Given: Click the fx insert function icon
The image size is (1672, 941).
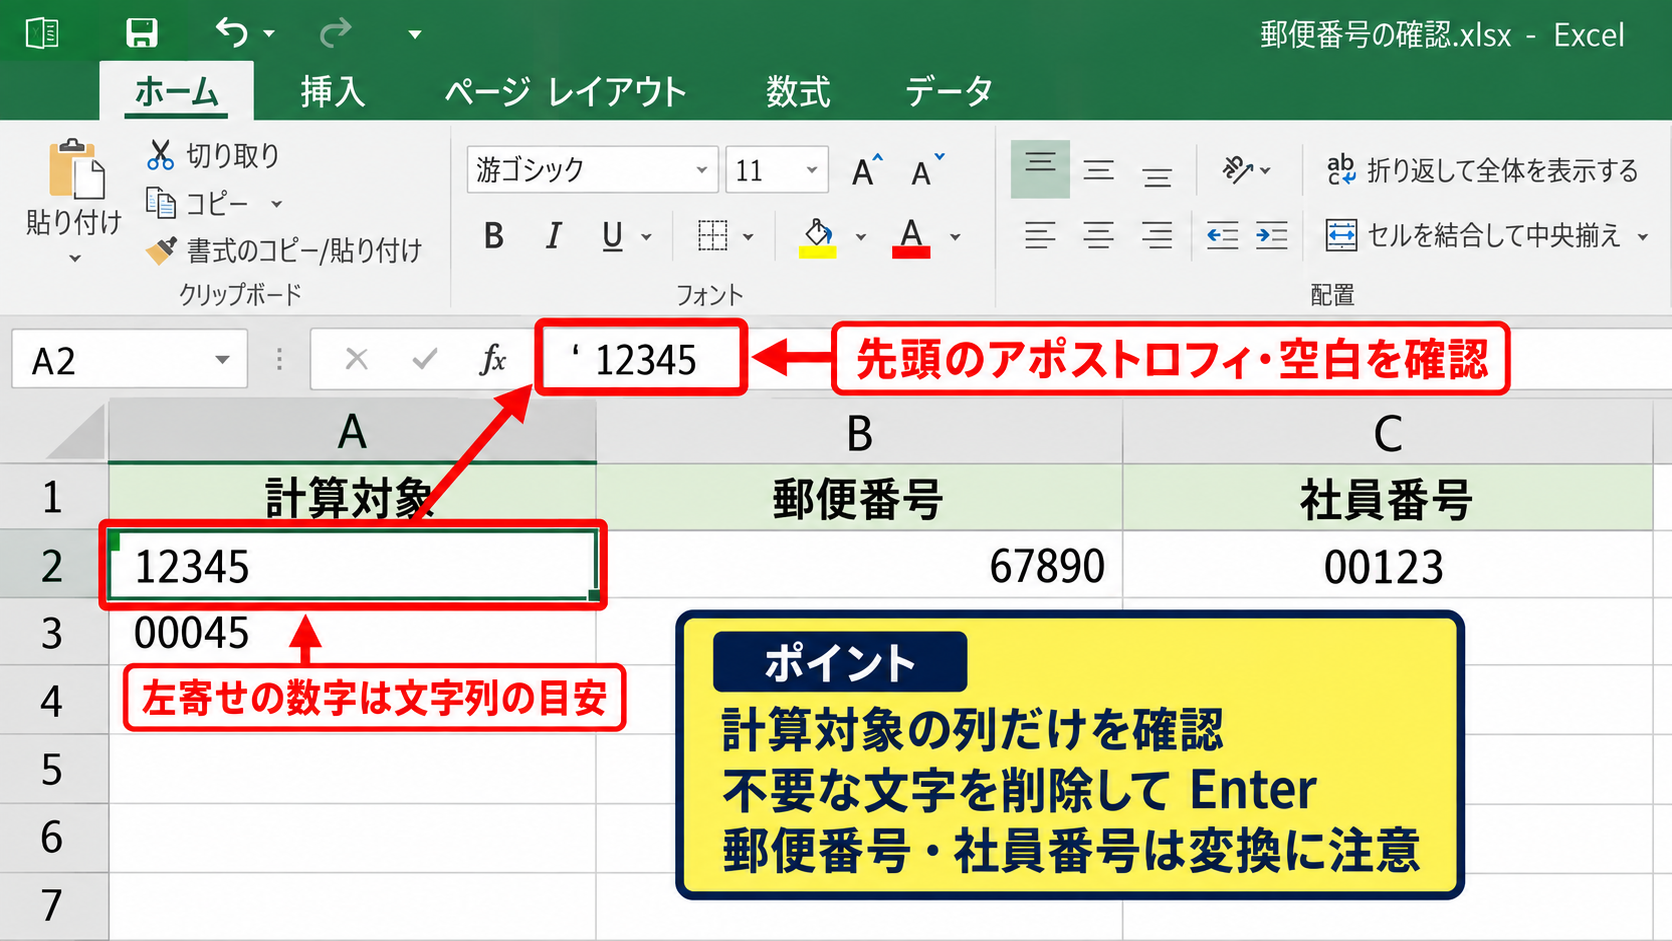Looking at the screenshot, I should [493, 359].
